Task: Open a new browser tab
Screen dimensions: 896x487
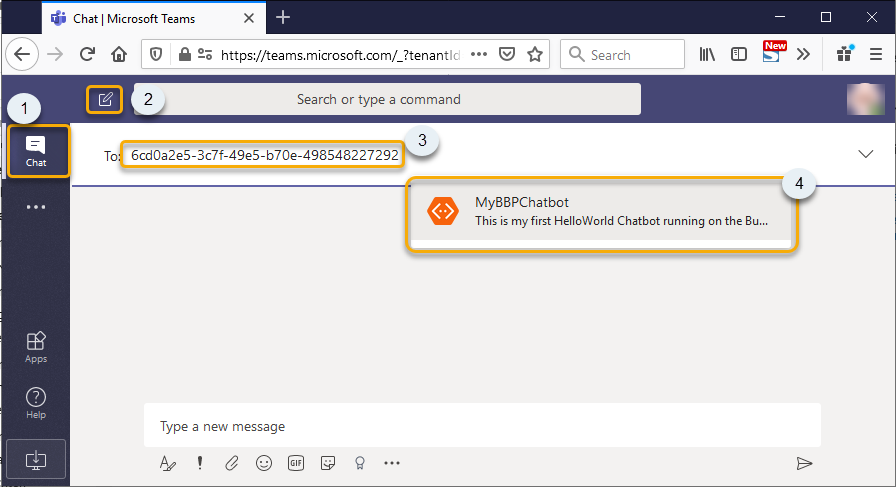Action: [283, 18]
